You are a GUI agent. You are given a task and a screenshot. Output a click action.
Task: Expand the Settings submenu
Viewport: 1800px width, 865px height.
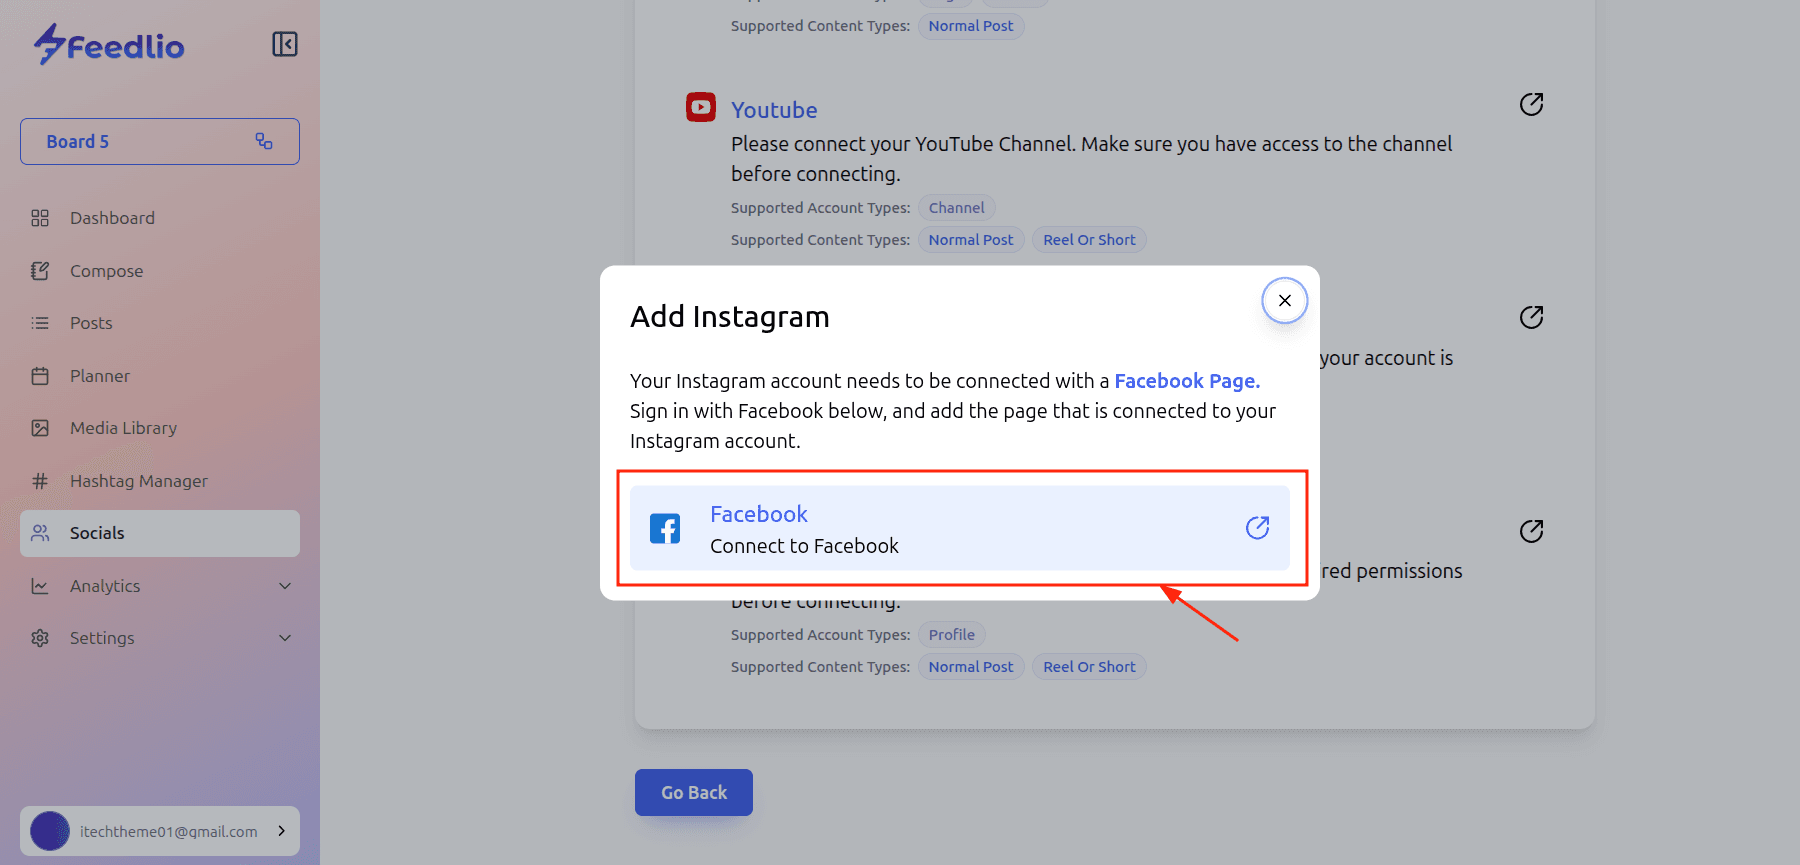click(285, 638)
